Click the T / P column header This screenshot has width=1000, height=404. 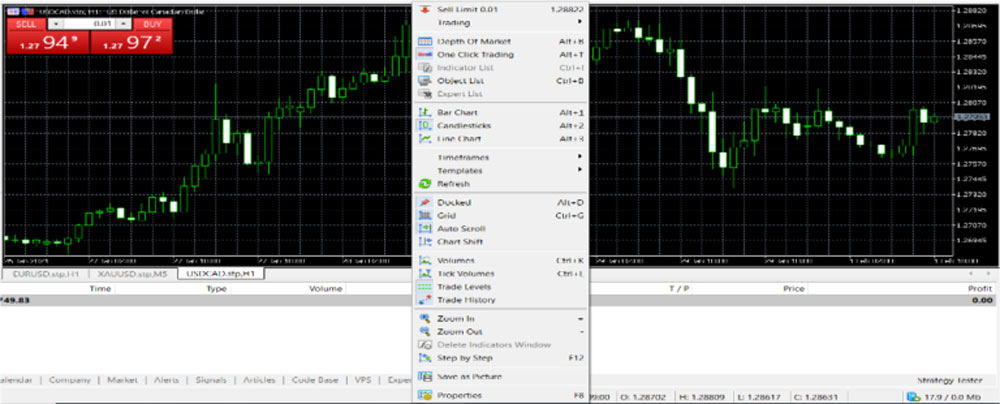pyautogui.click(x=679, y=288)
